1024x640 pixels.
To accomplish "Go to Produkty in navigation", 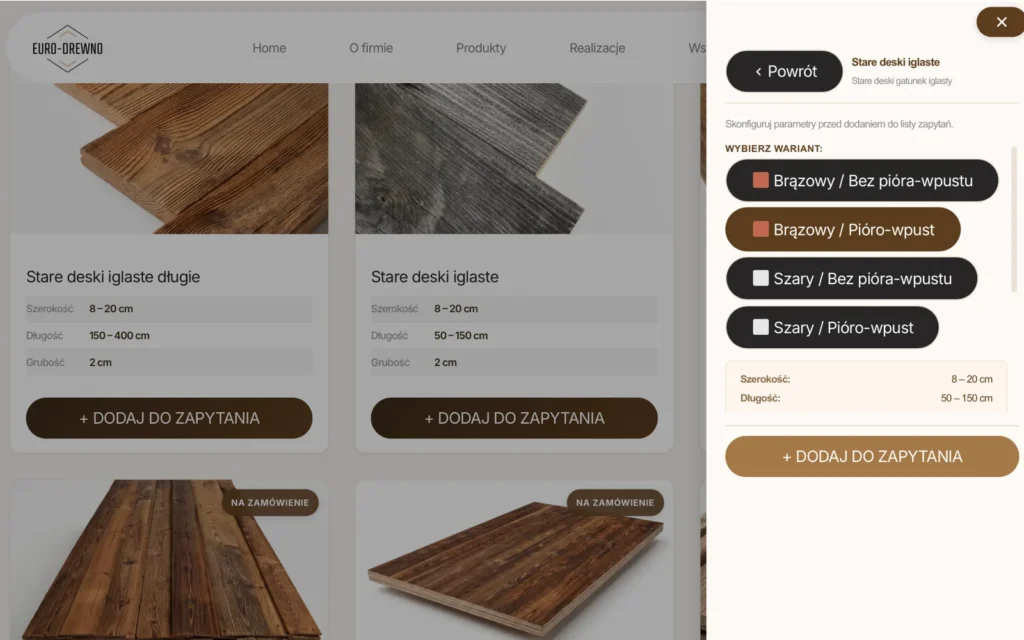I will tap(481, 48).
